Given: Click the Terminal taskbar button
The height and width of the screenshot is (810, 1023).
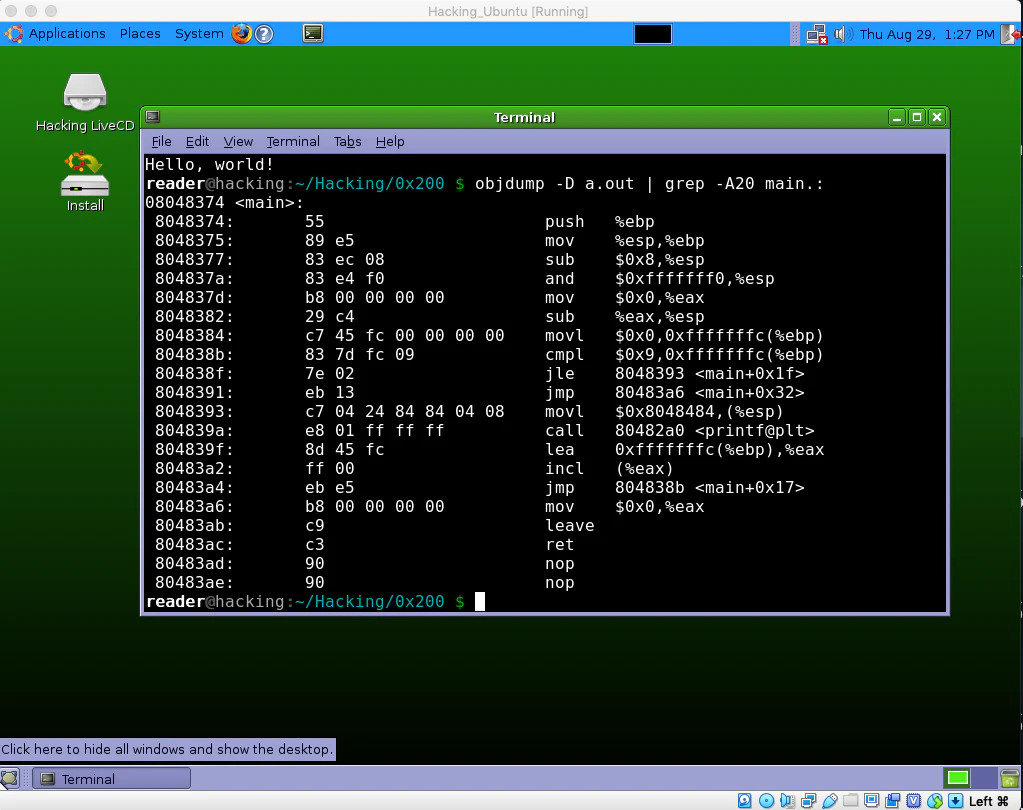Looking at the screenshot, I should coord(112,779).
